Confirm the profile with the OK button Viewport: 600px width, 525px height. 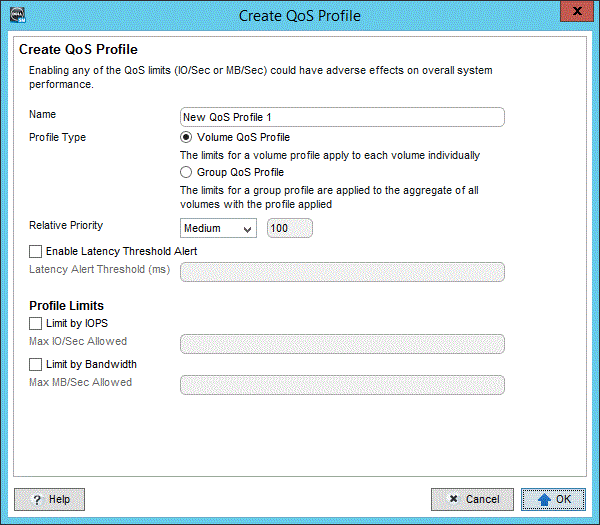553,499
